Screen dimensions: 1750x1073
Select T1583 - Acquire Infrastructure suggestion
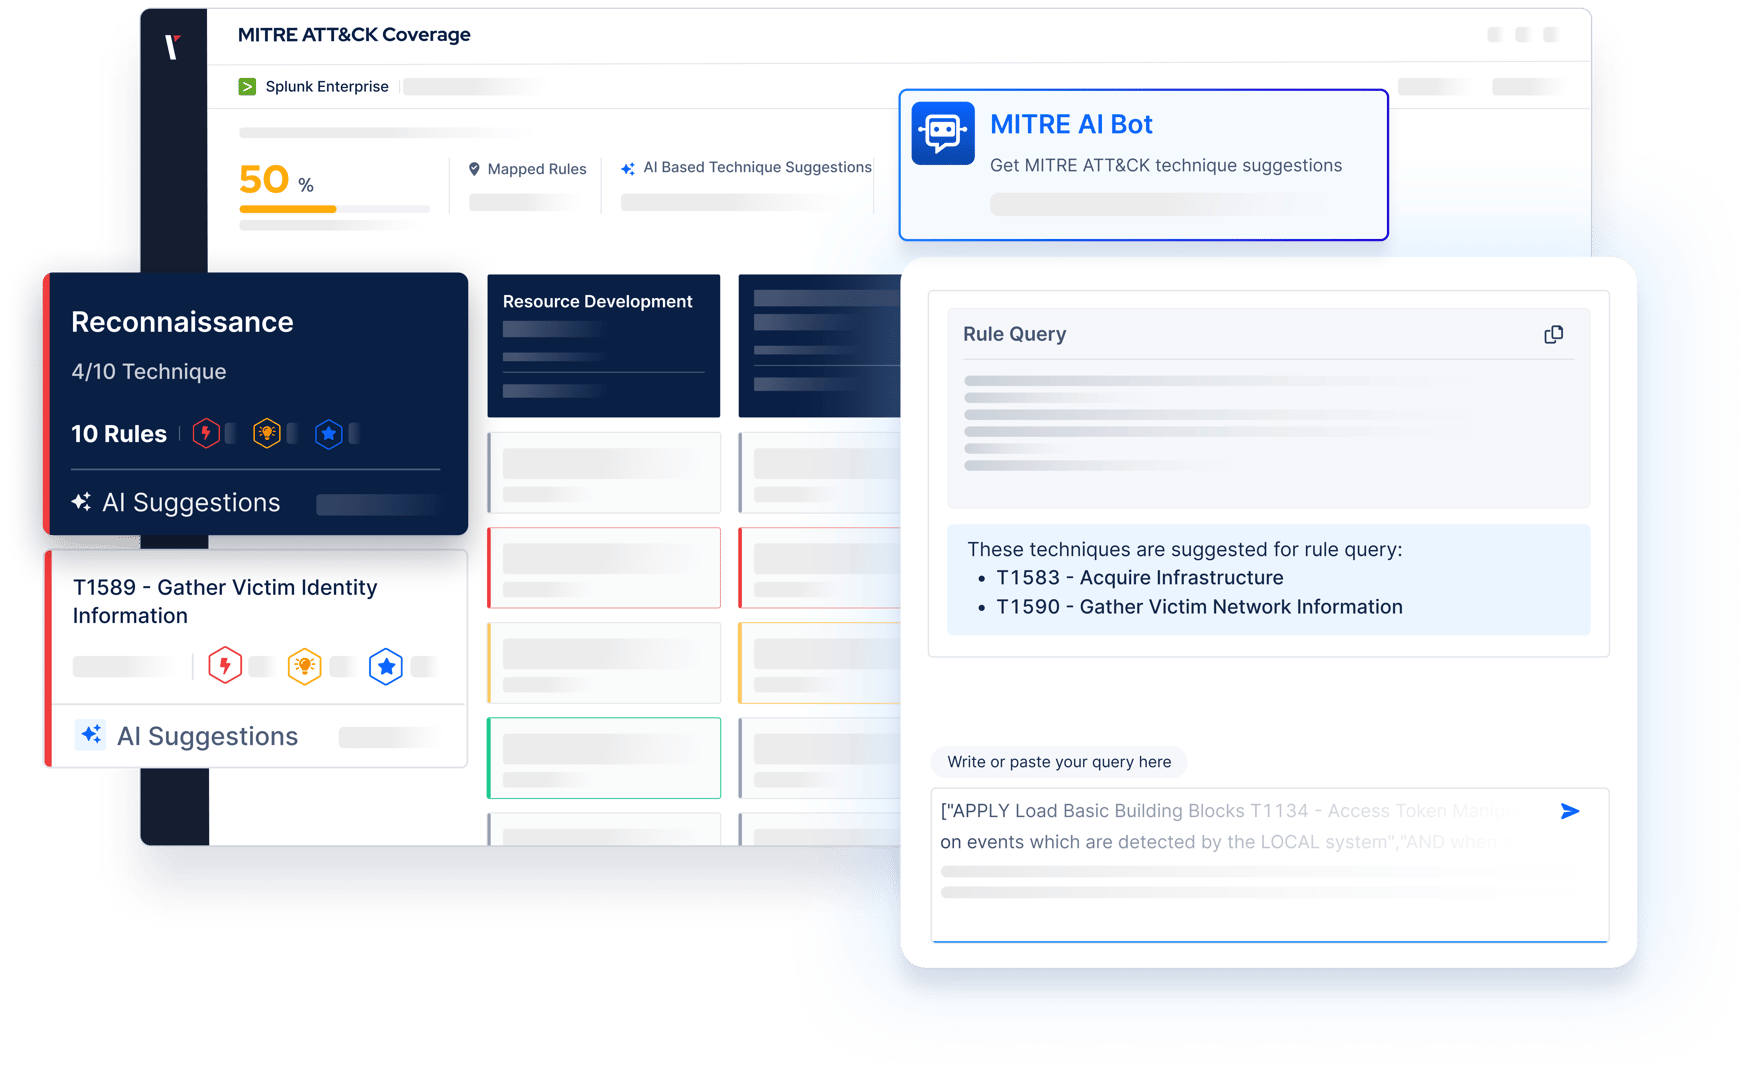[1140, 577]
